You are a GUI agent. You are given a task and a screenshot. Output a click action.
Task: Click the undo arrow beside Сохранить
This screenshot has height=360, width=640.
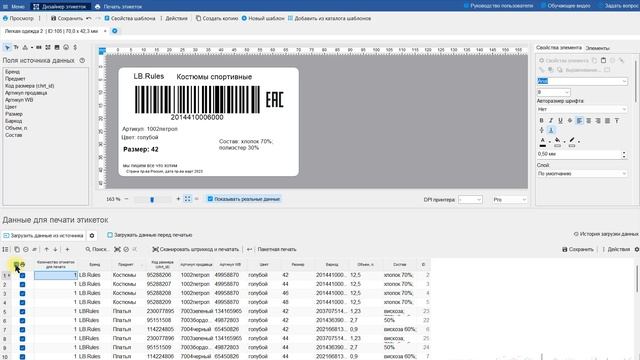pyautogui.click(x=89, y=18)
